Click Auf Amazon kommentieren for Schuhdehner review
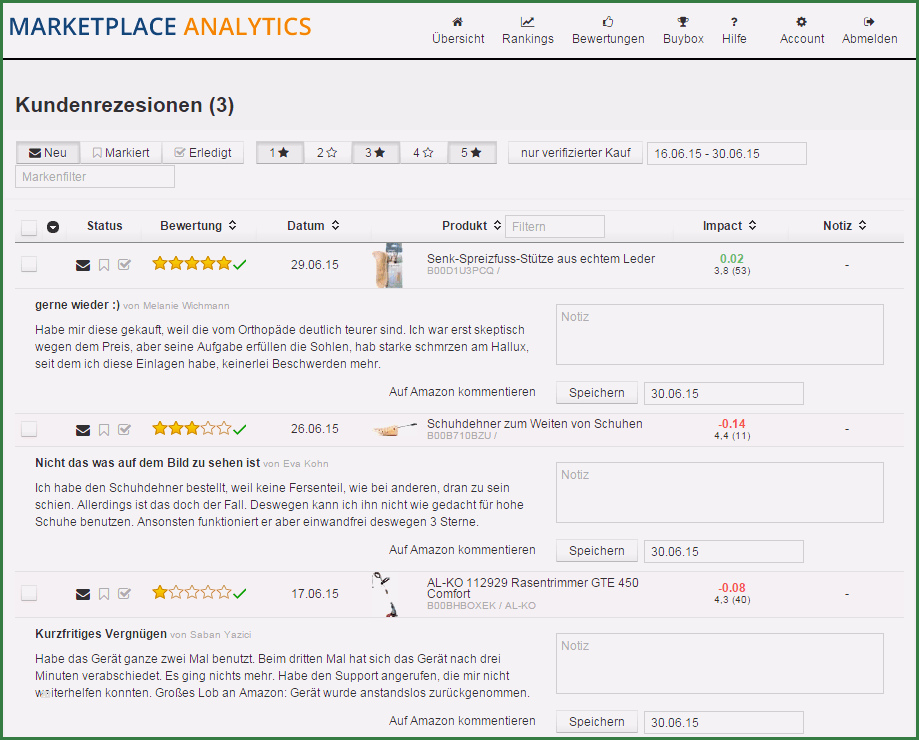The height and width of the screenshot is (740, 919). click(x=462, y=550)
